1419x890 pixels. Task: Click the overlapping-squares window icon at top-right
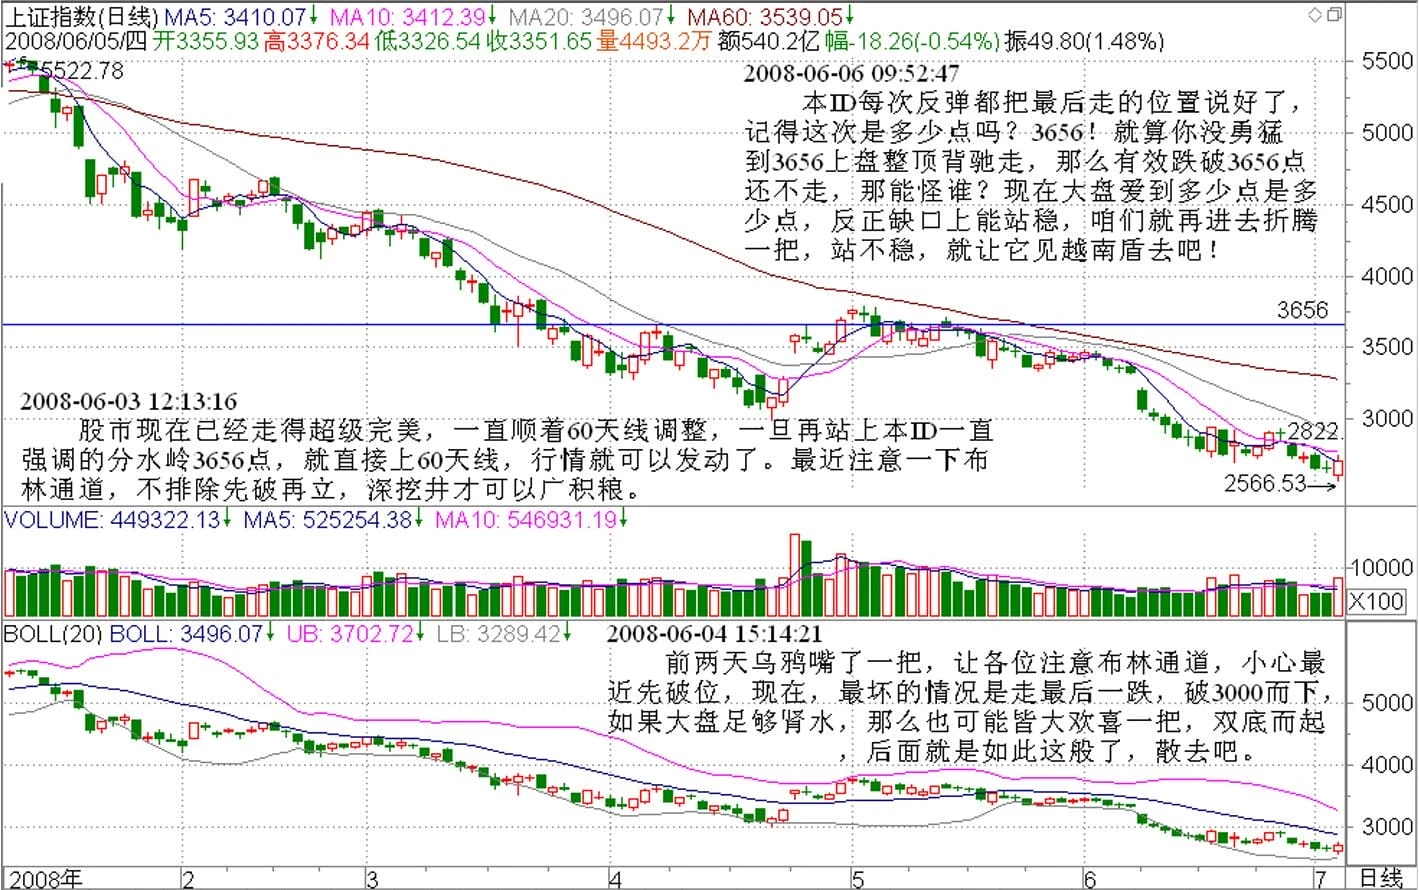1334,15
